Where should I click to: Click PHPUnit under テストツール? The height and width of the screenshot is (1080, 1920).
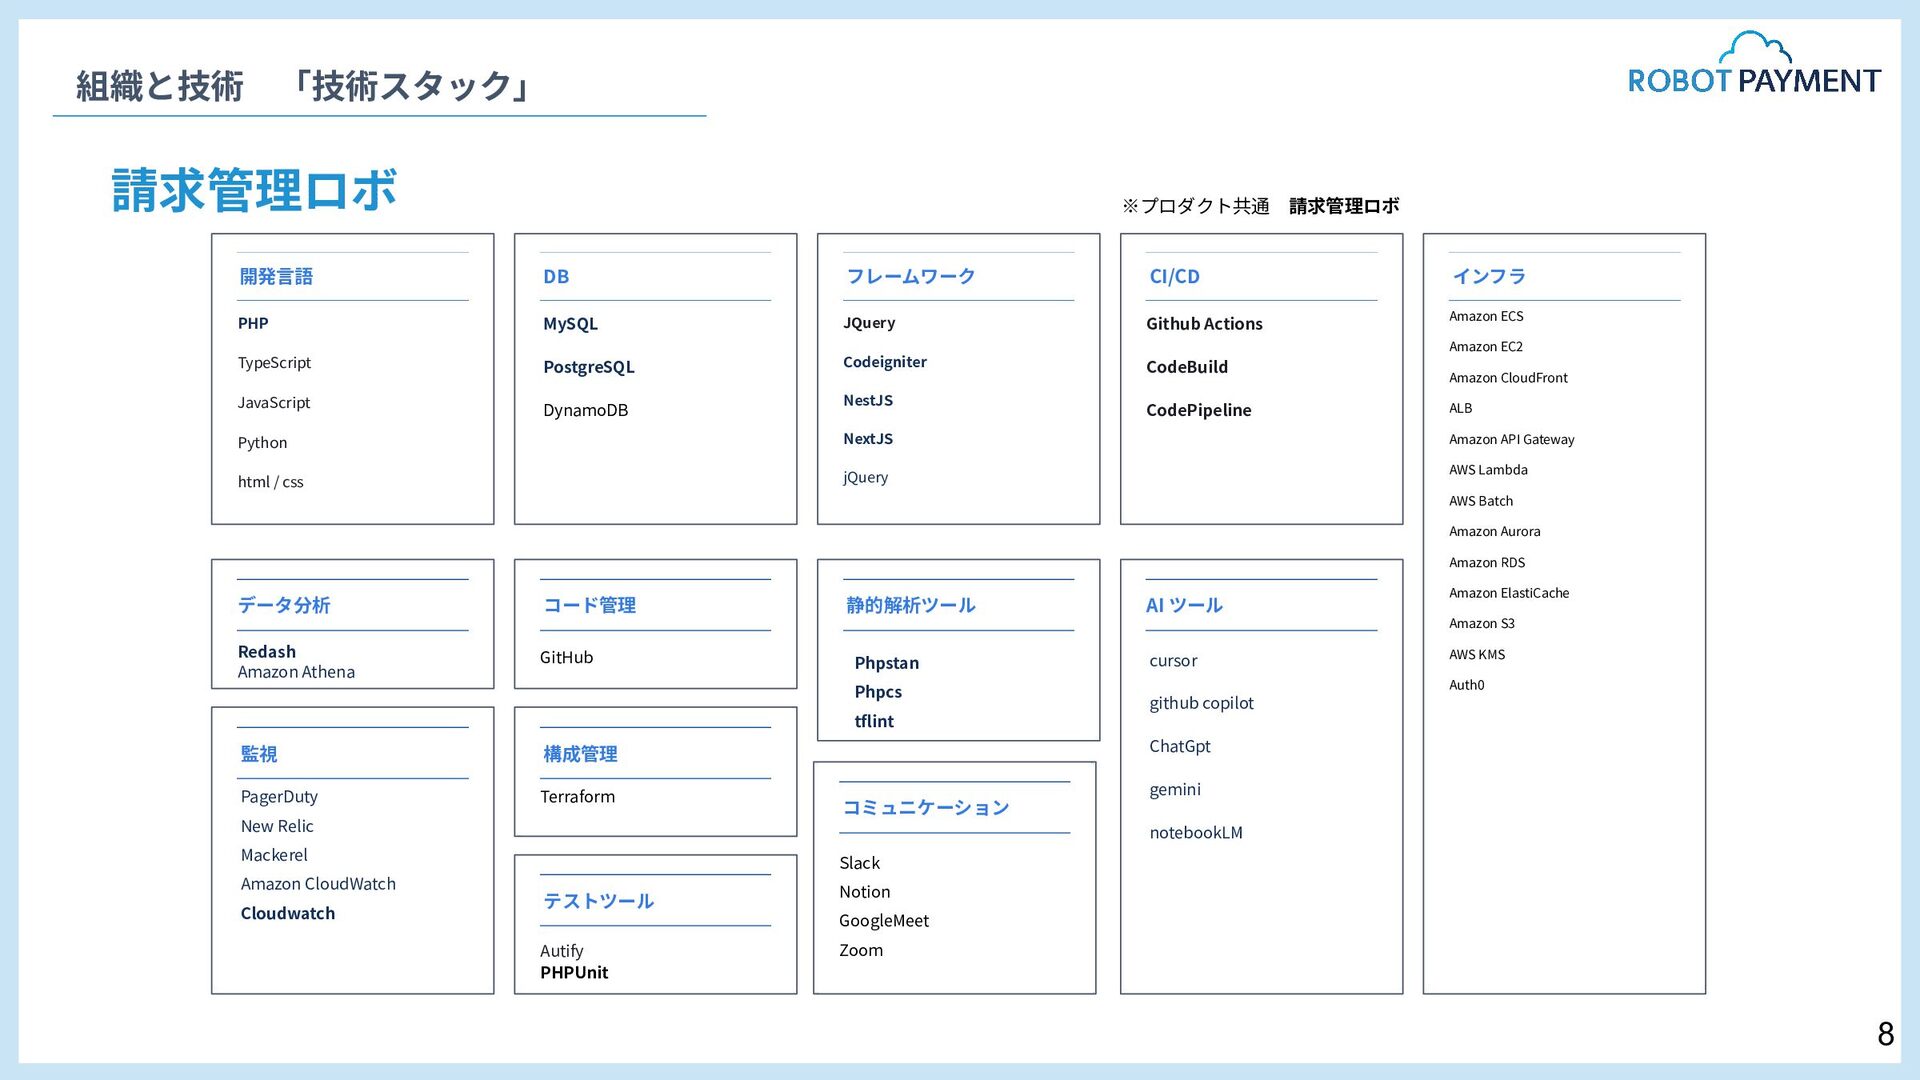[574, 973]
